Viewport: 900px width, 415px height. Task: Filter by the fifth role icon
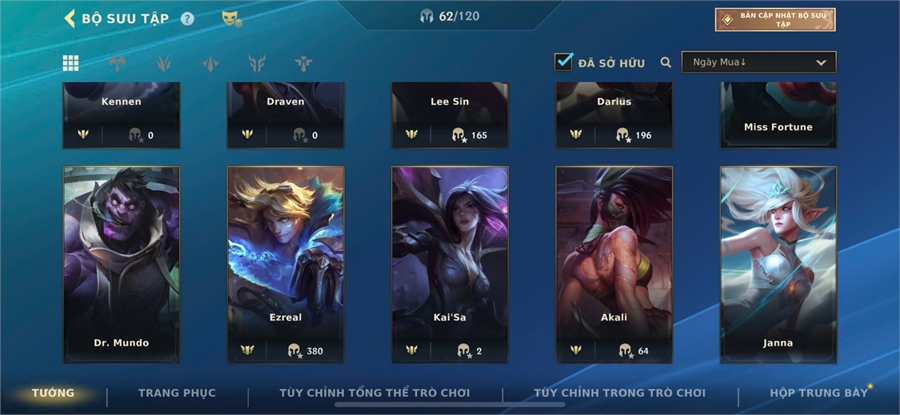point(304,63)
